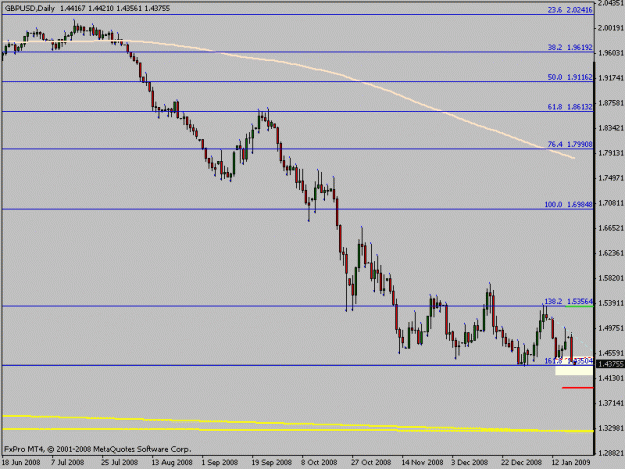Click the 1 Sep 2008 date label
Viewport: 625px width, 469px height.
pos(220,462)
